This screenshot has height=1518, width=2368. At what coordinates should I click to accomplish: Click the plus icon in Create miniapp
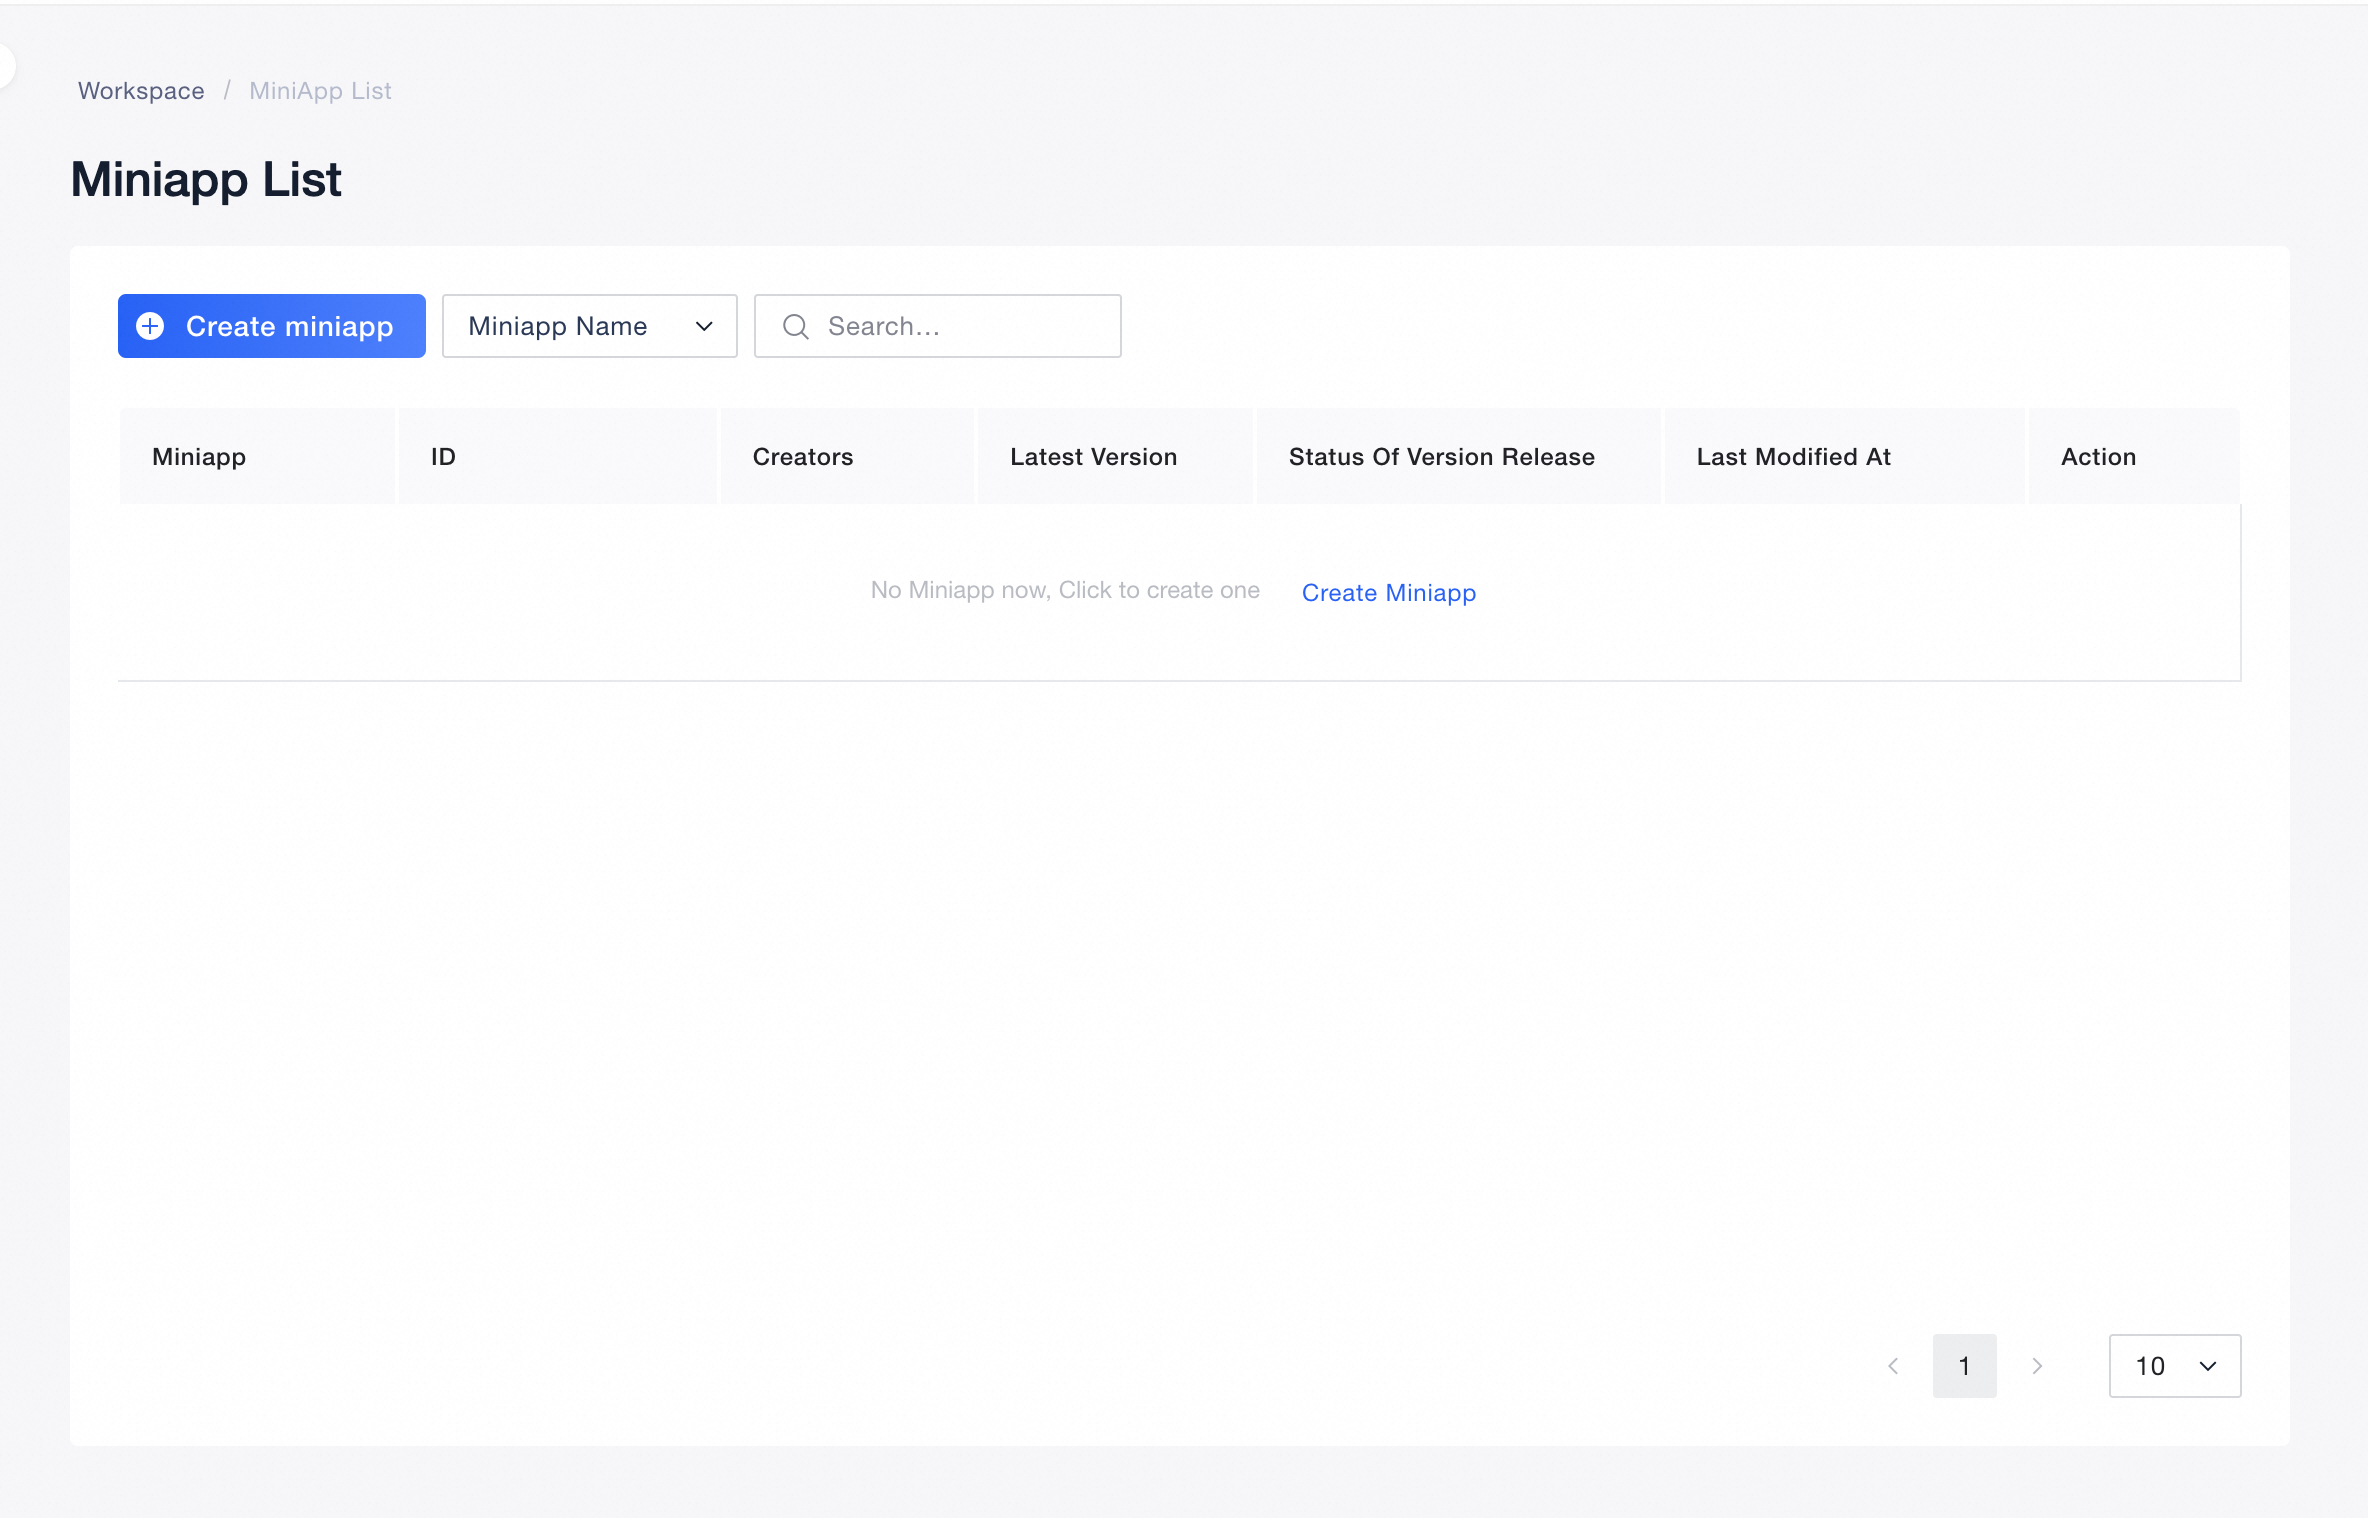point(150,326)
